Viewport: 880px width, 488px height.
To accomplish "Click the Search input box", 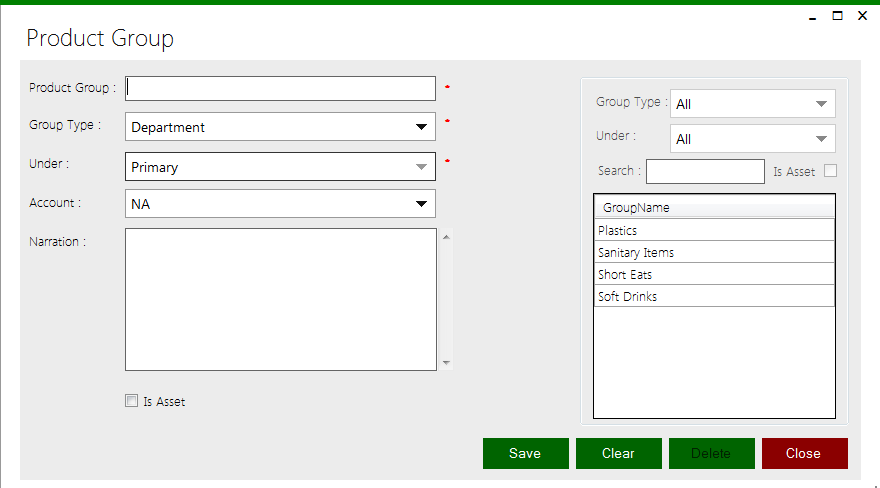I will (705, 171).
